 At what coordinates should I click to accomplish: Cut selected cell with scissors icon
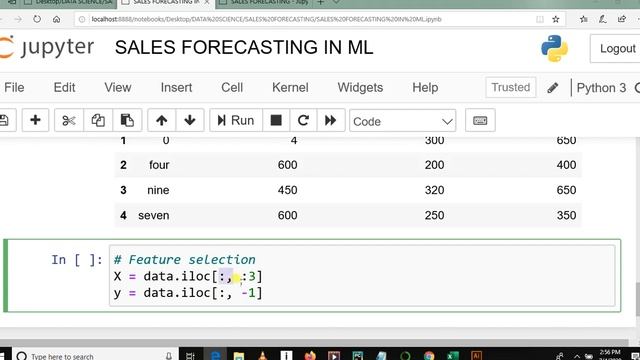69,120
